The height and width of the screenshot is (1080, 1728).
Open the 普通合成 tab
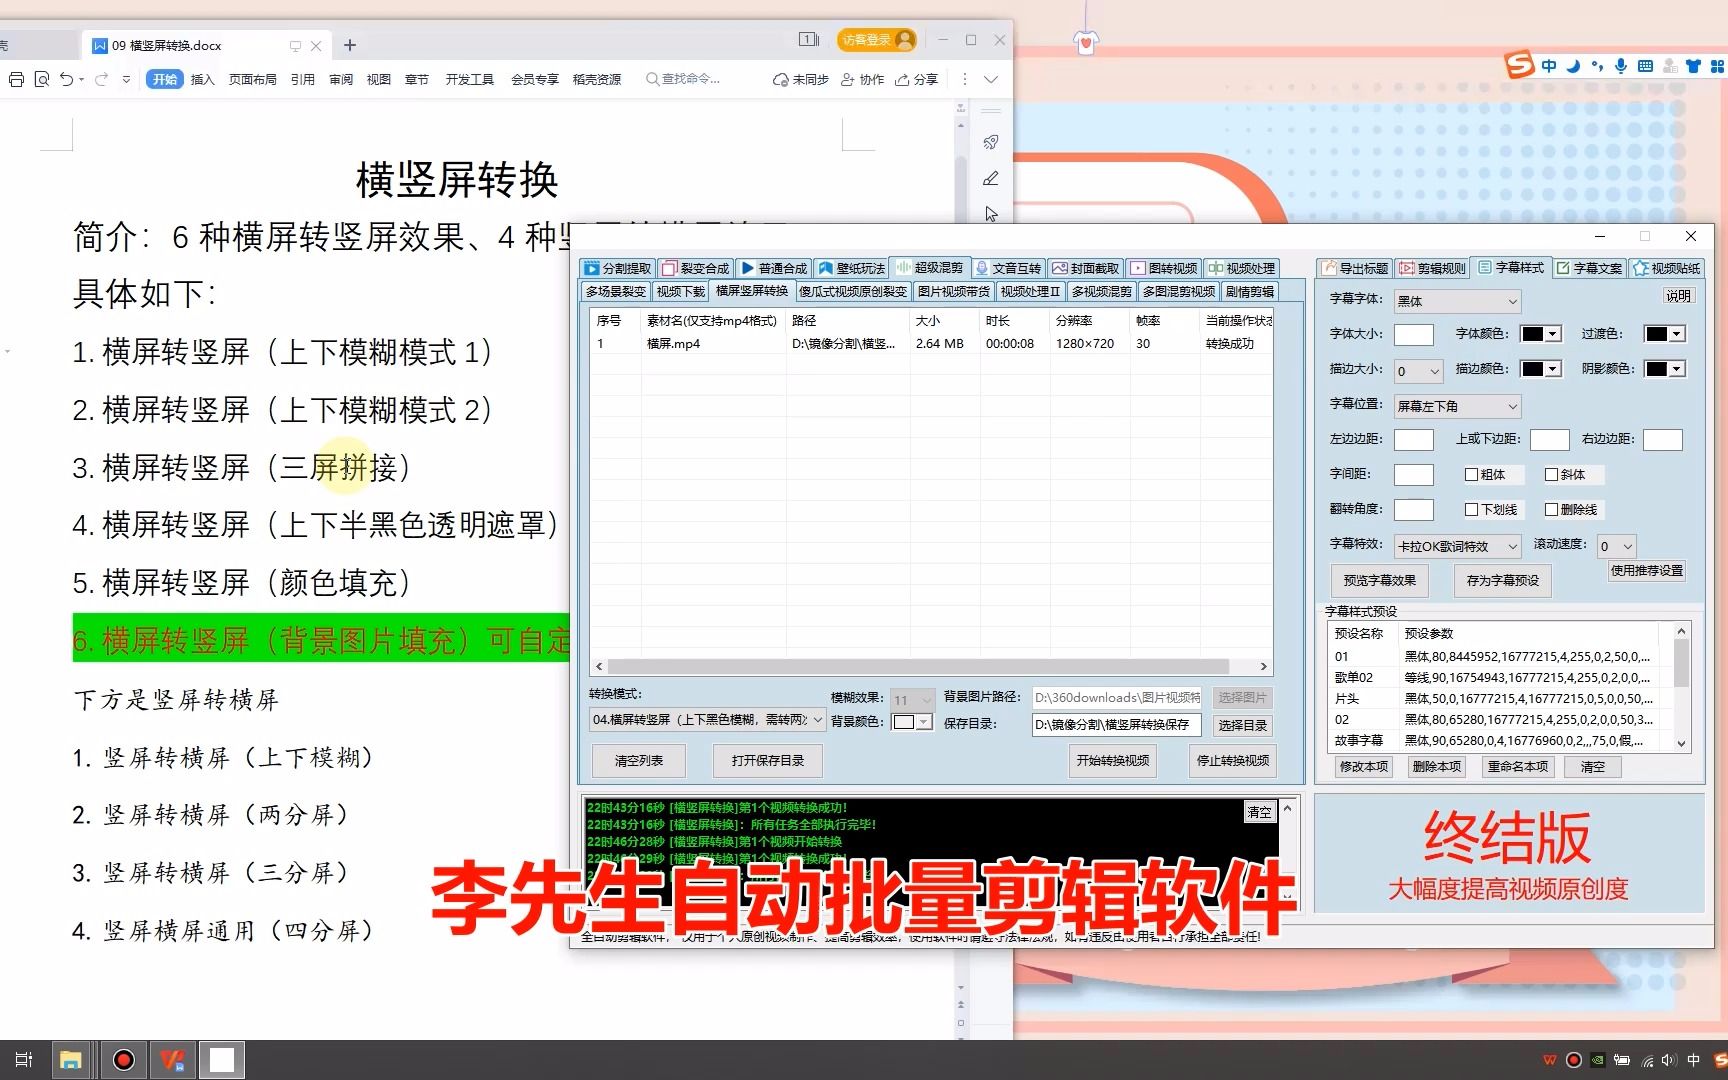point(774,268)
